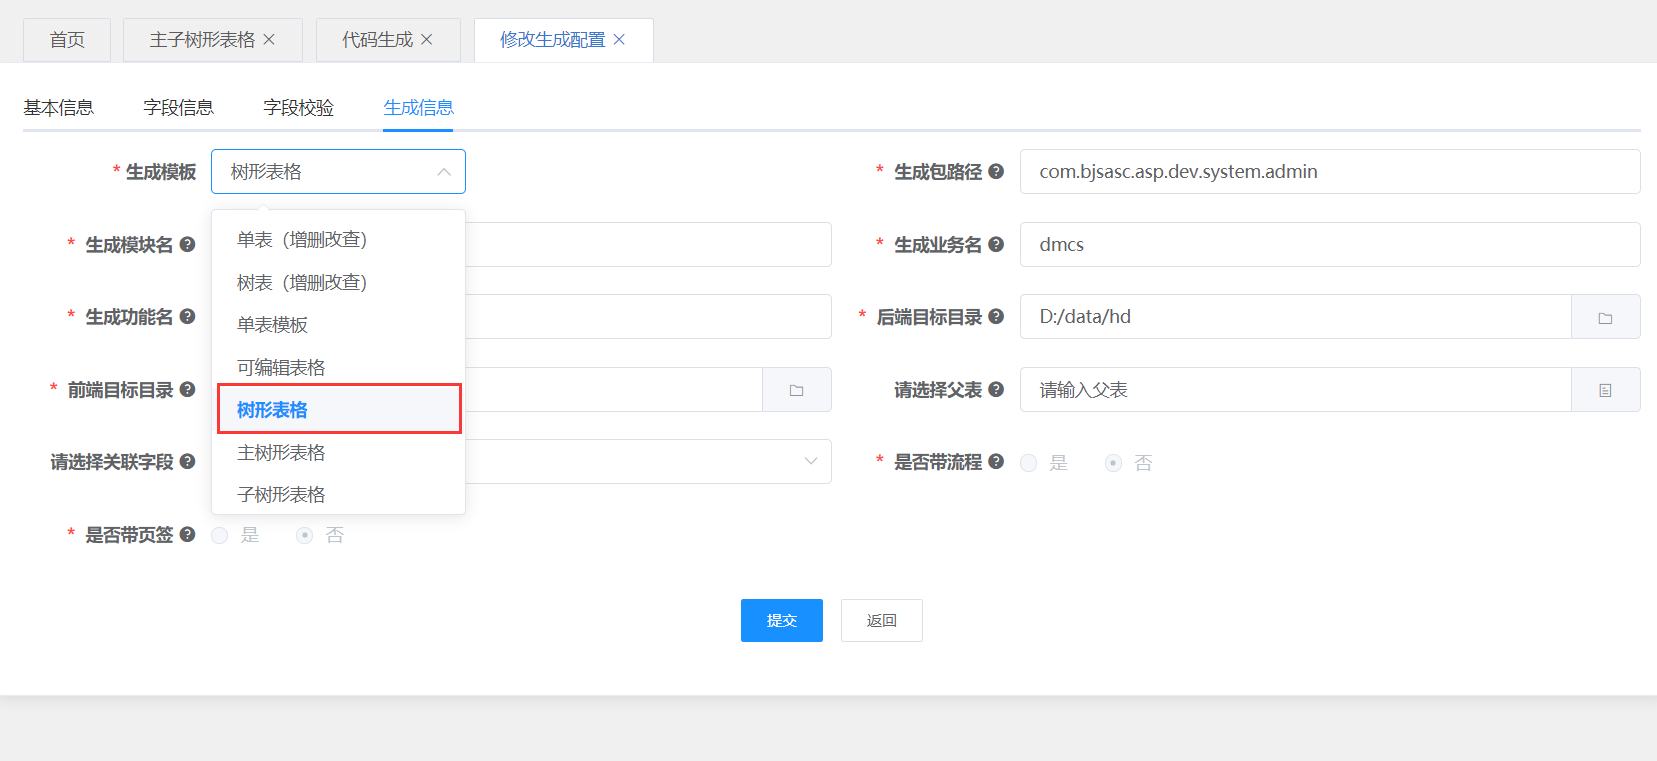Focus the 生成模块名 input field
Screen dimensions: 1657x761
click(x=648, y=244)
